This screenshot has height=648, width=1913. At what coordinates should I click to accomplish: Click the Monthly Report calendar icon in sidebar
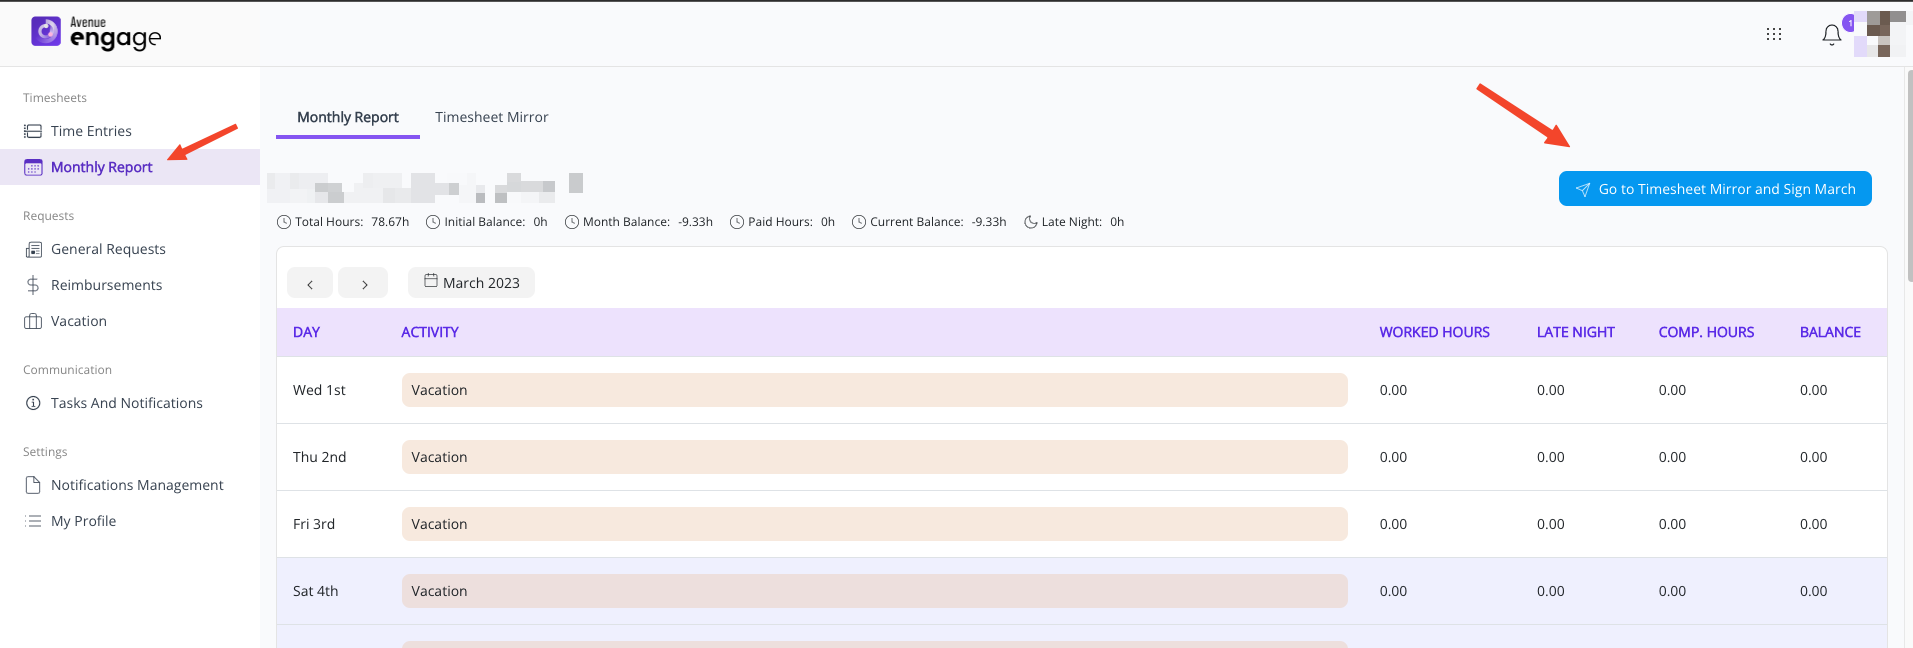33,167
